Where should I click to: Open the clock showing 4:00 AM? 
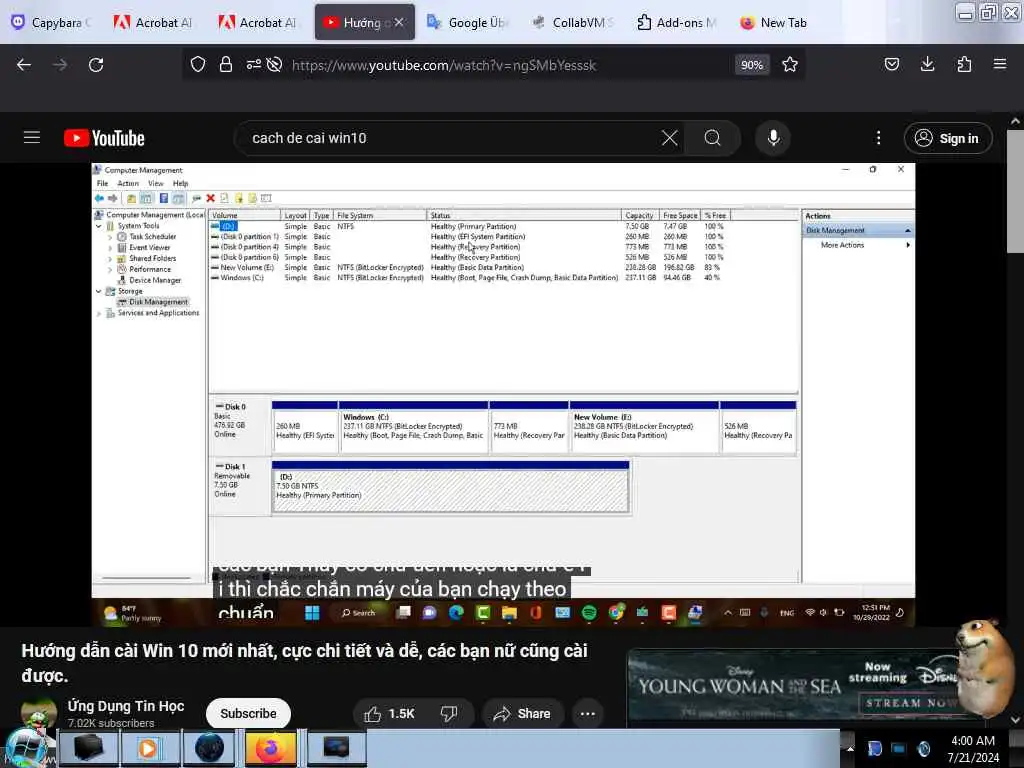pos(973,749)
